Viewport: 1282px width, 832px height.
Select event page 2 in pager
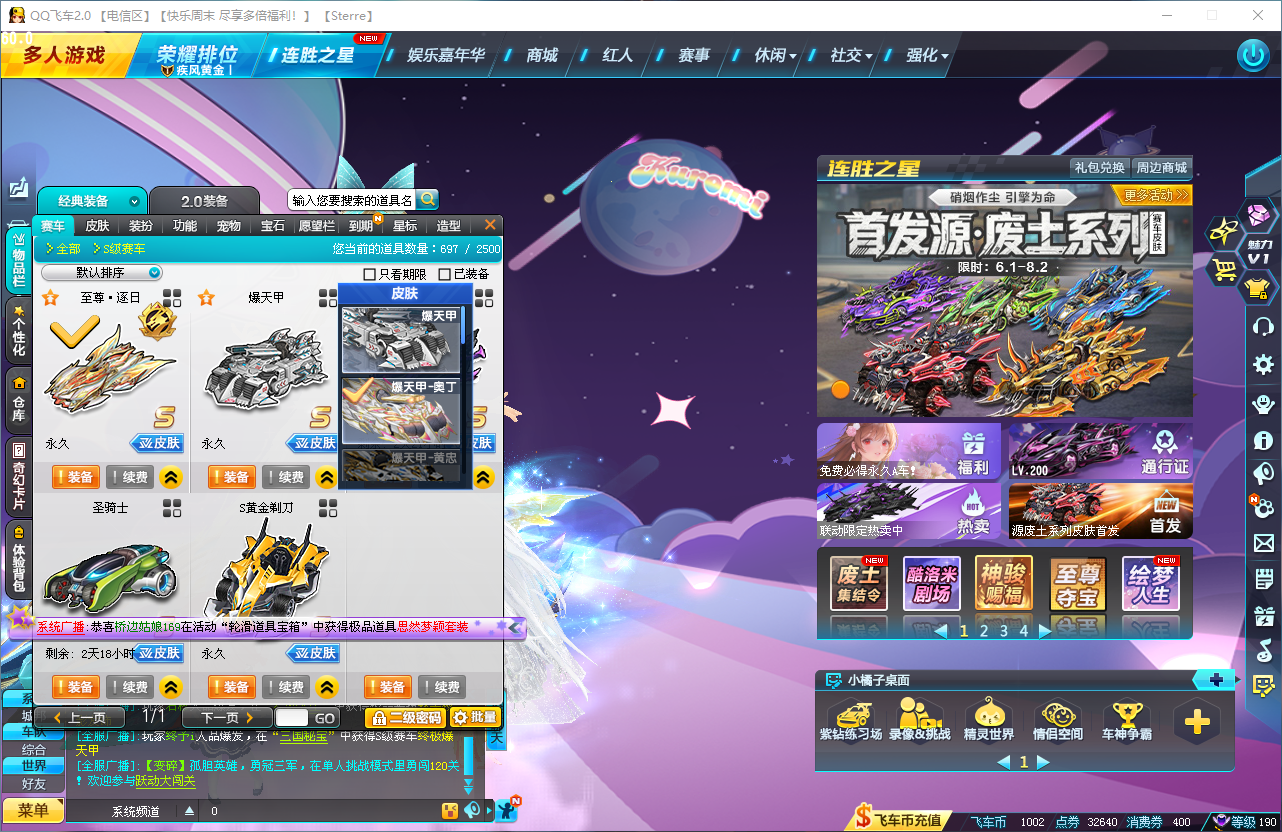pyautogui.click(x=984, y=631)
